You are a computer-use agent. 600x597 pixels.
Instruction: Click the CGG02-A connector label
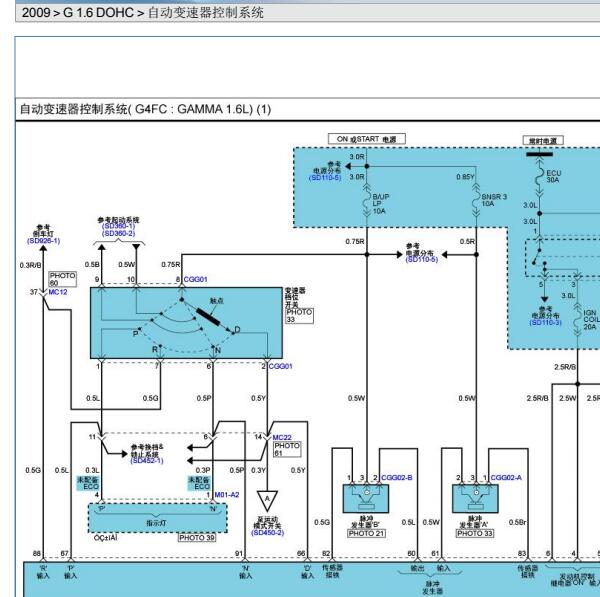506,478
